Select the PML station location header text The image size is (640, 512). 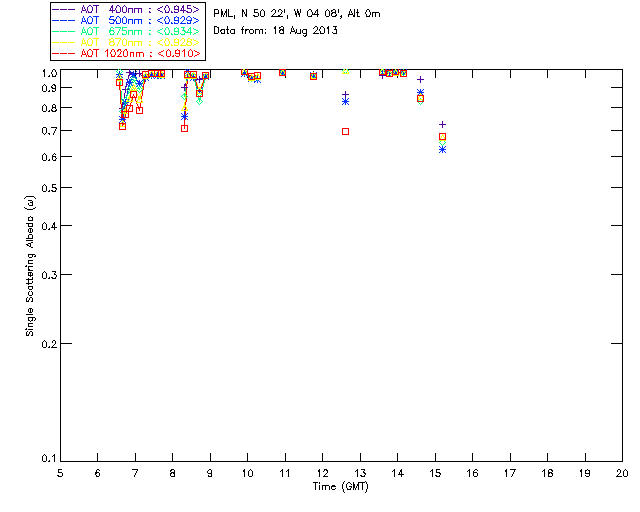click(297, 13)
